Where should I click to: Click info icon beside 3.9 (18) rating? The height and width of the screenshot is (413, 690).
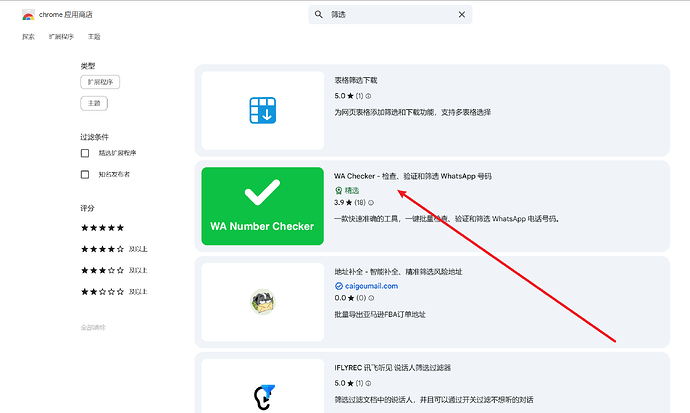[x=371, y=203]
